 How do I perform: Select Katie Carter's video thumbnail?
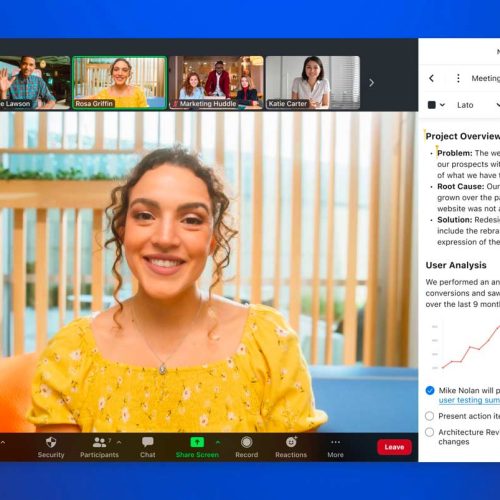click(313, 83)
